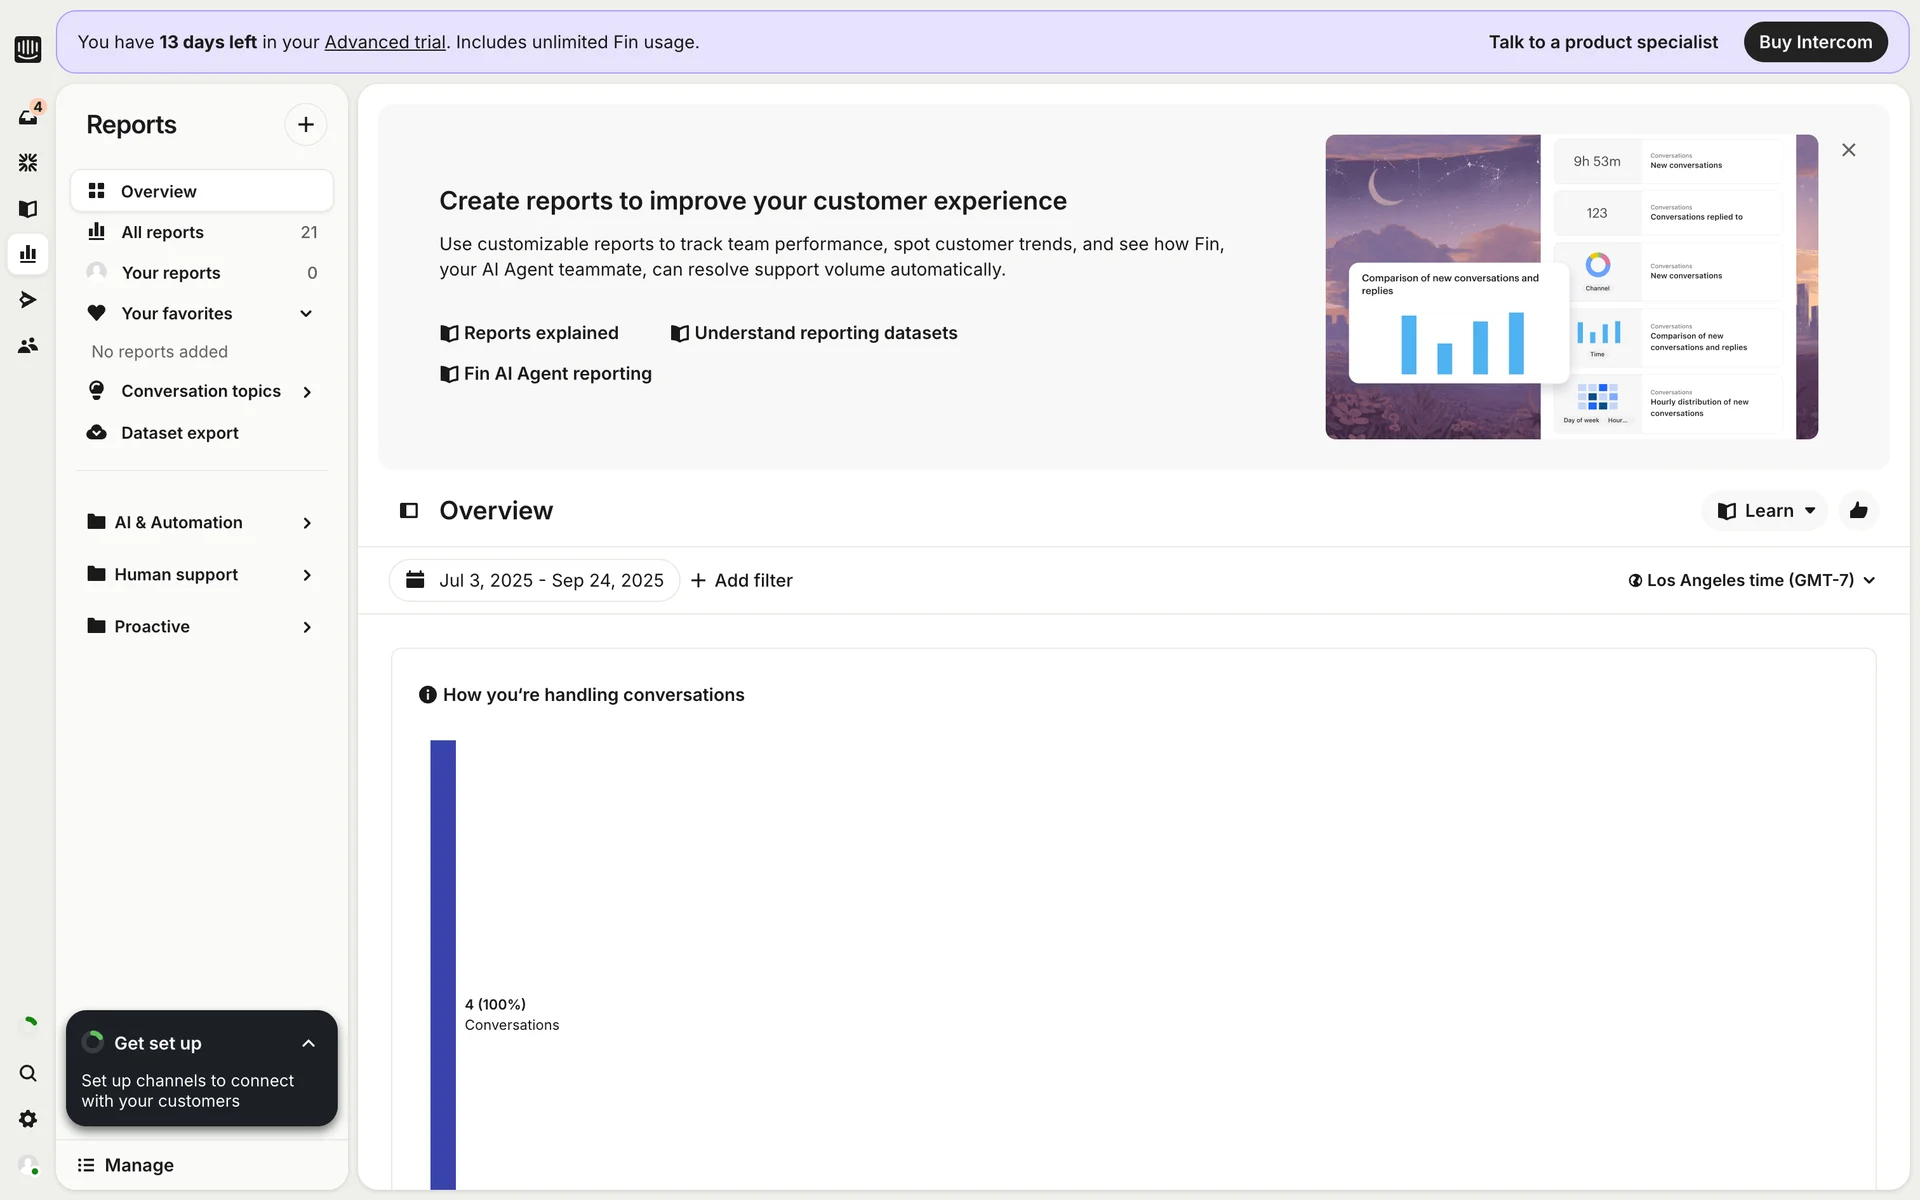Open the date range Jul 3 - Sep 24 picker
This screenshot has height=1200, width=1920.
click(x=535, y=580)
